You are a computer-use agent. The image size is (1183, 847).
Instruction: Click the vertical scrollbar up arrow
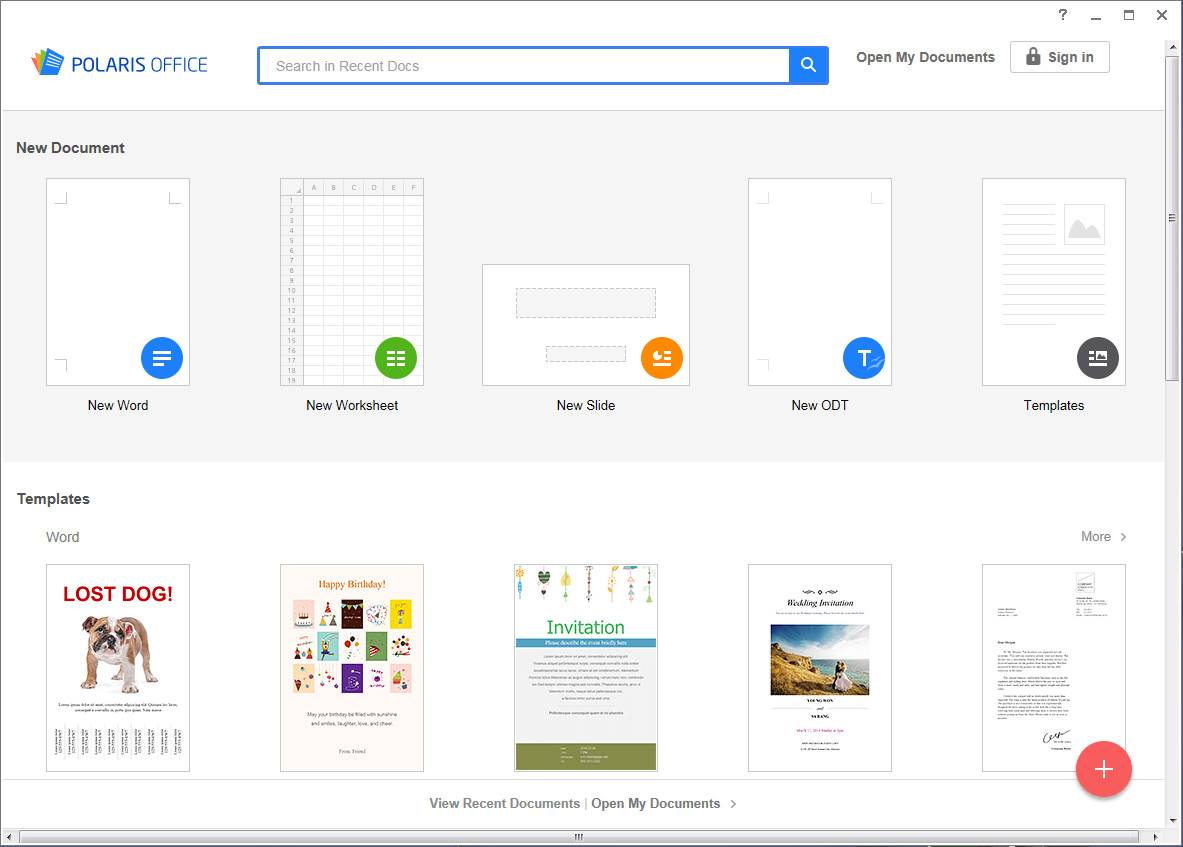pyautogui.click(x=1172, y=47)
